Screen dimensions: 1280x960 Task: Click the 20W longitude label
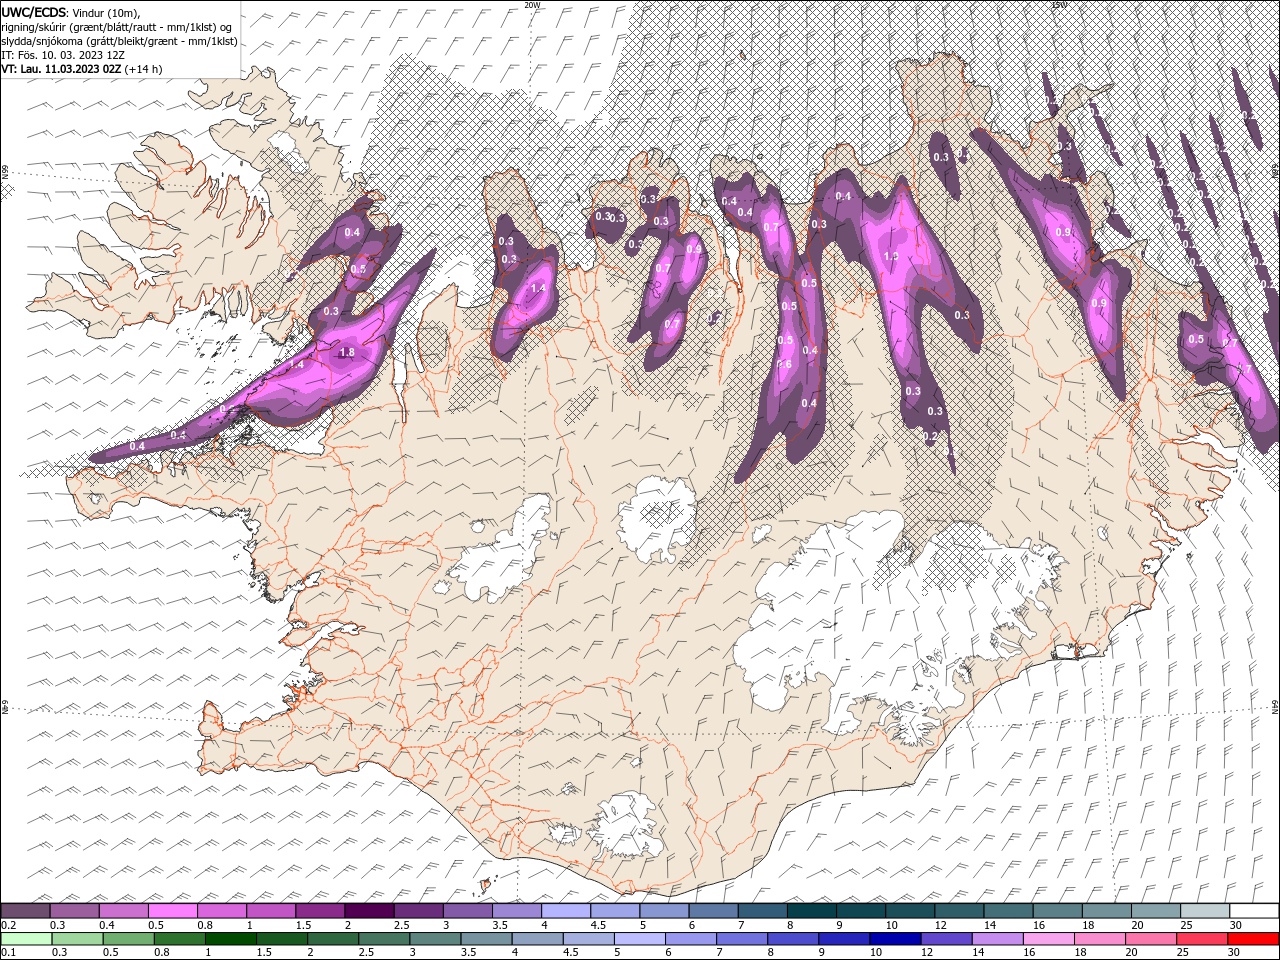tap(532, 5)
